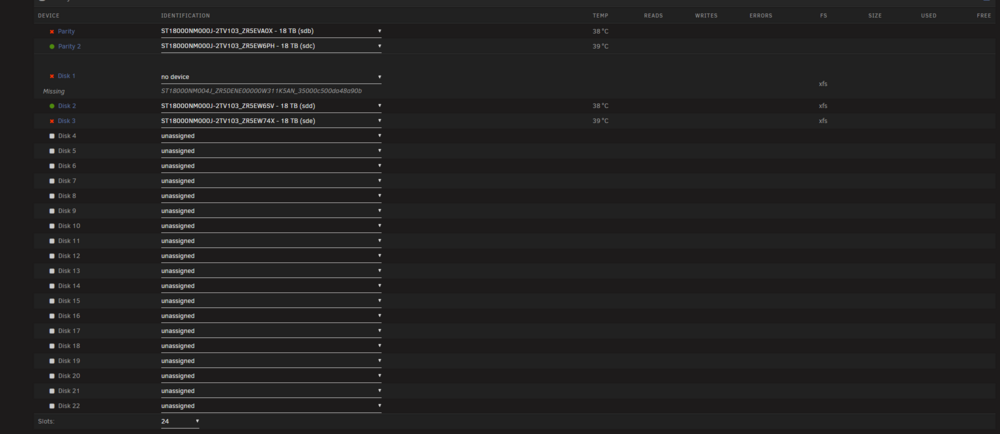Open the Slots count dropdown showing 24
The image size is (1000, 434).
[180, 421]
